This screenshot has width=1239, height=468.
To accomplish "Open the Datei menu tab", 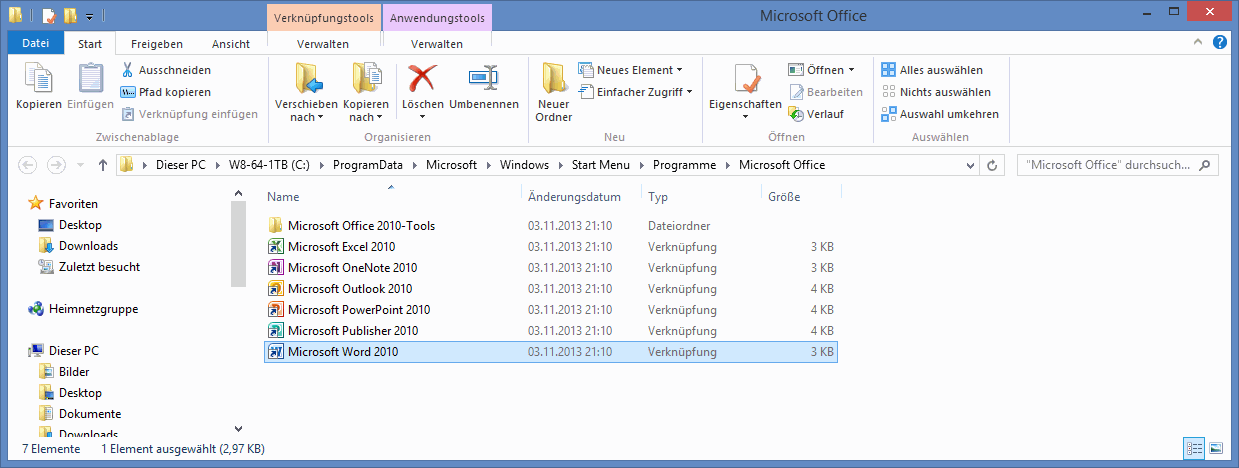I will pos(36,44).
